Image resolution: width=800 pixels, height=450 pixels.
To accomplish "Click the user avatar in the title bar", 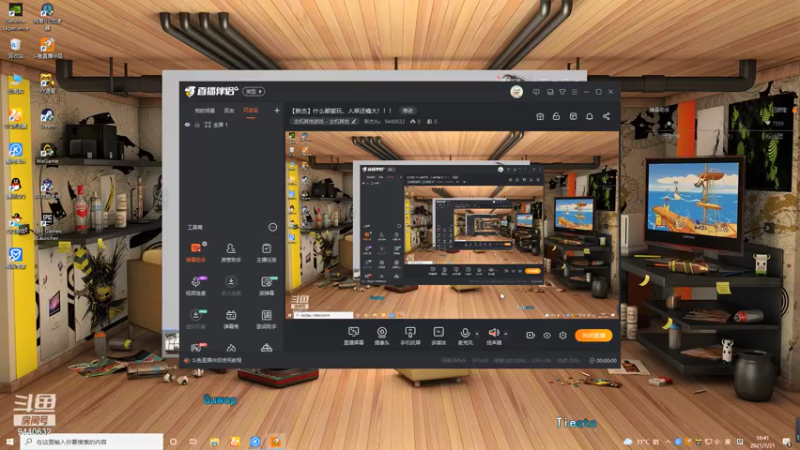I will point(516,92).
